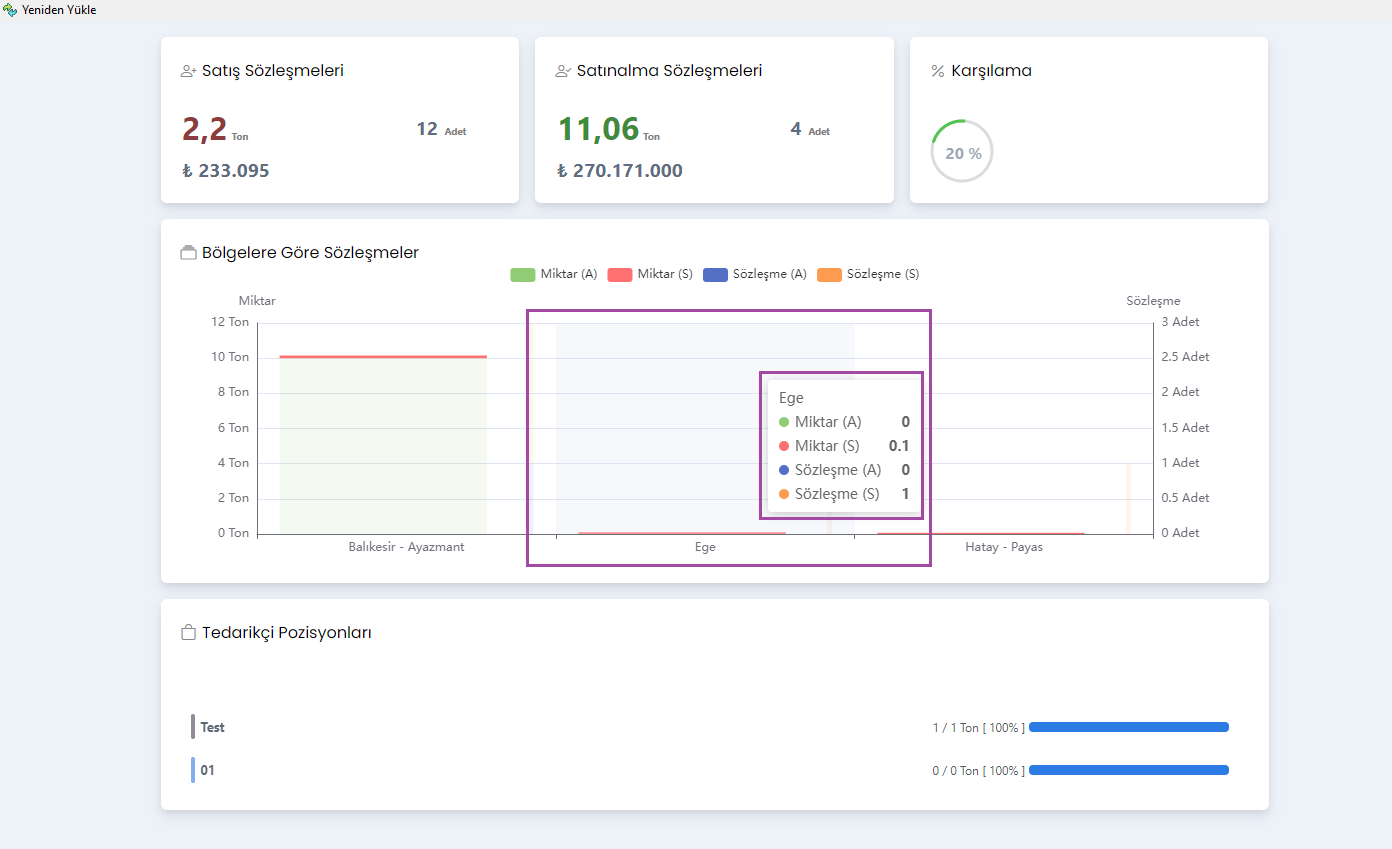Click the Tedarikçi Pozisyonları bag icon
The width and height of the screenshot is (1392, 849).
pyautogui.click(x=188, y=633)
